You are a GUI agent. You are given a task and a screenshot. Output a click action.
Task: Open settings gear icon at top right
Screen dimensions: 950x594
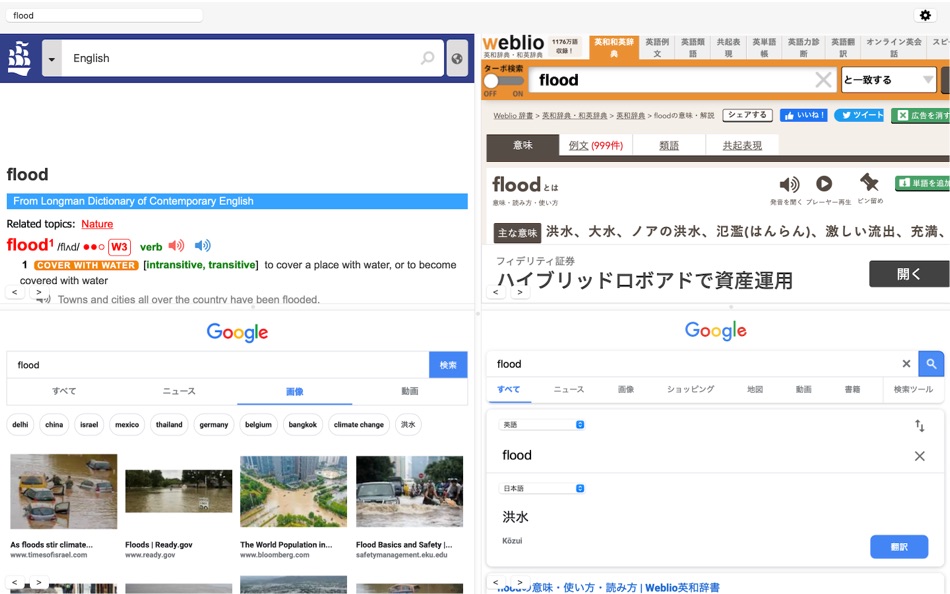(925, 15)
